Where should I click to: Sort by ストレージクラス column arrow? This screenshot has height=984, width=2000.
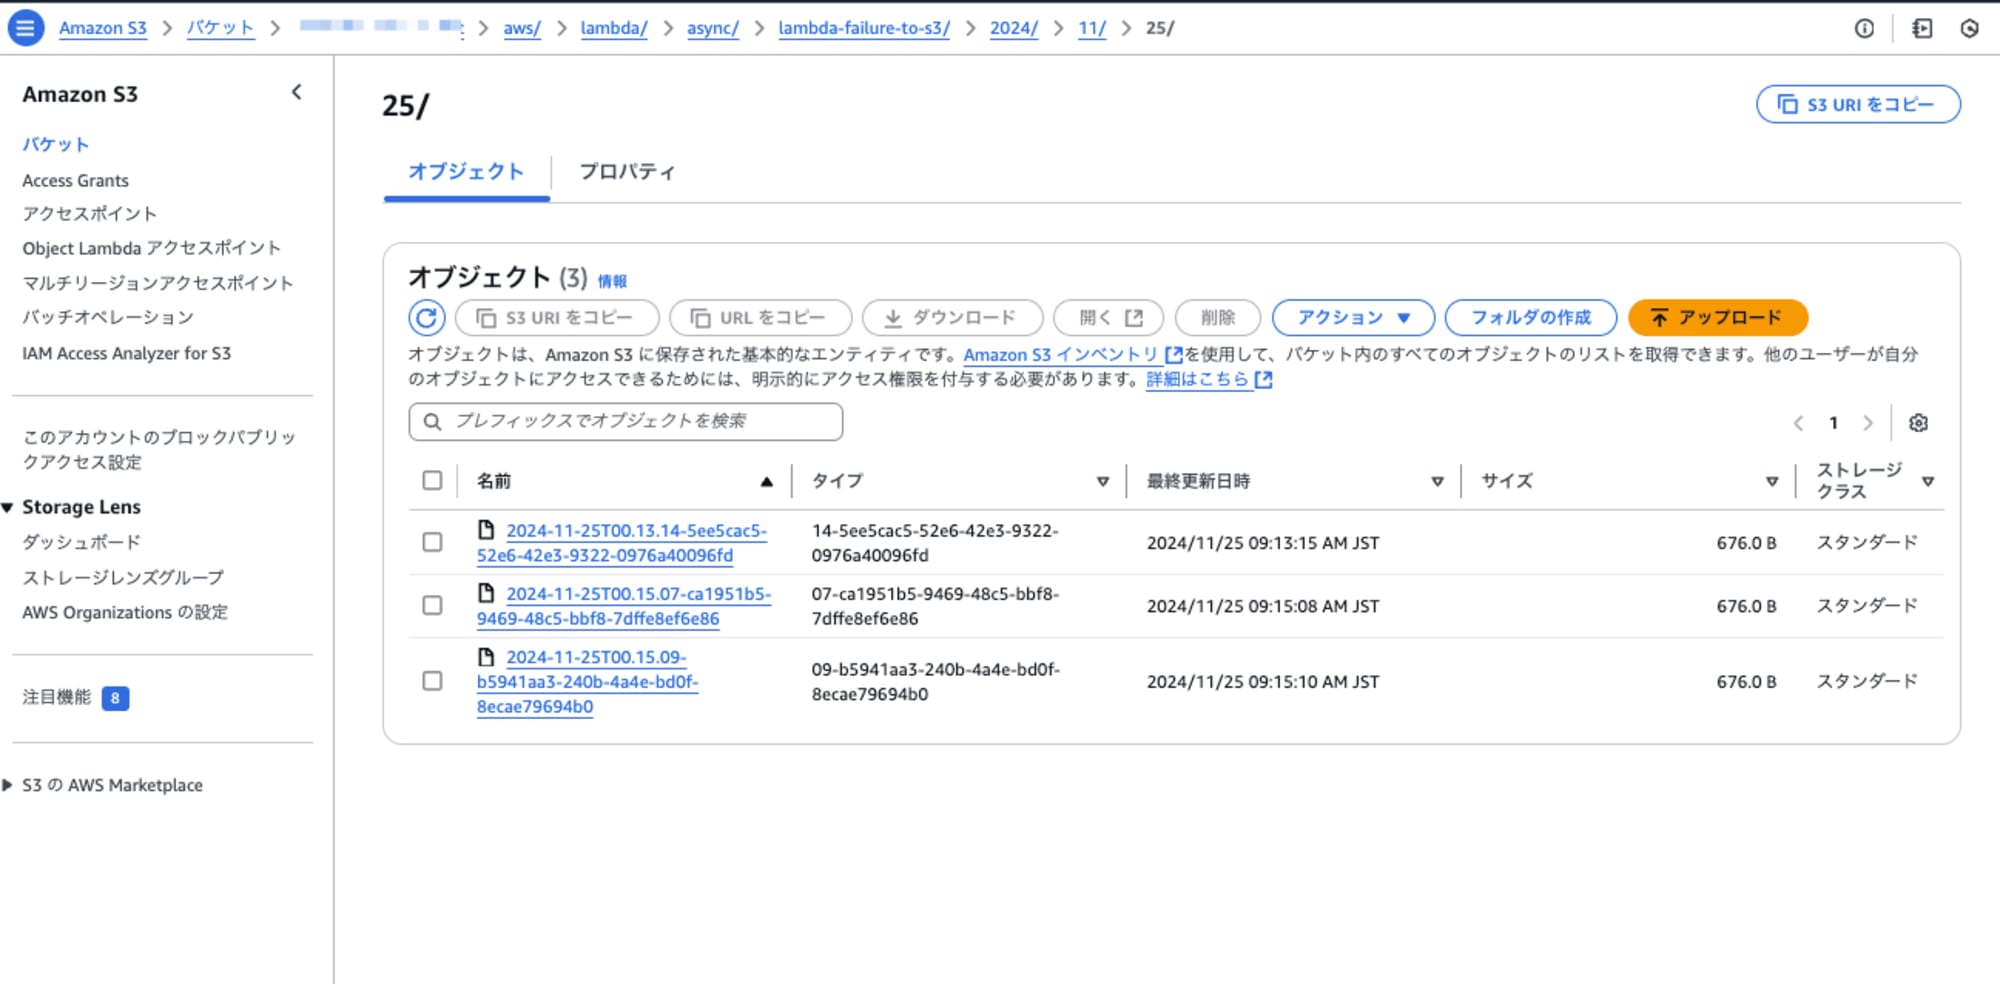point(1928,482)
